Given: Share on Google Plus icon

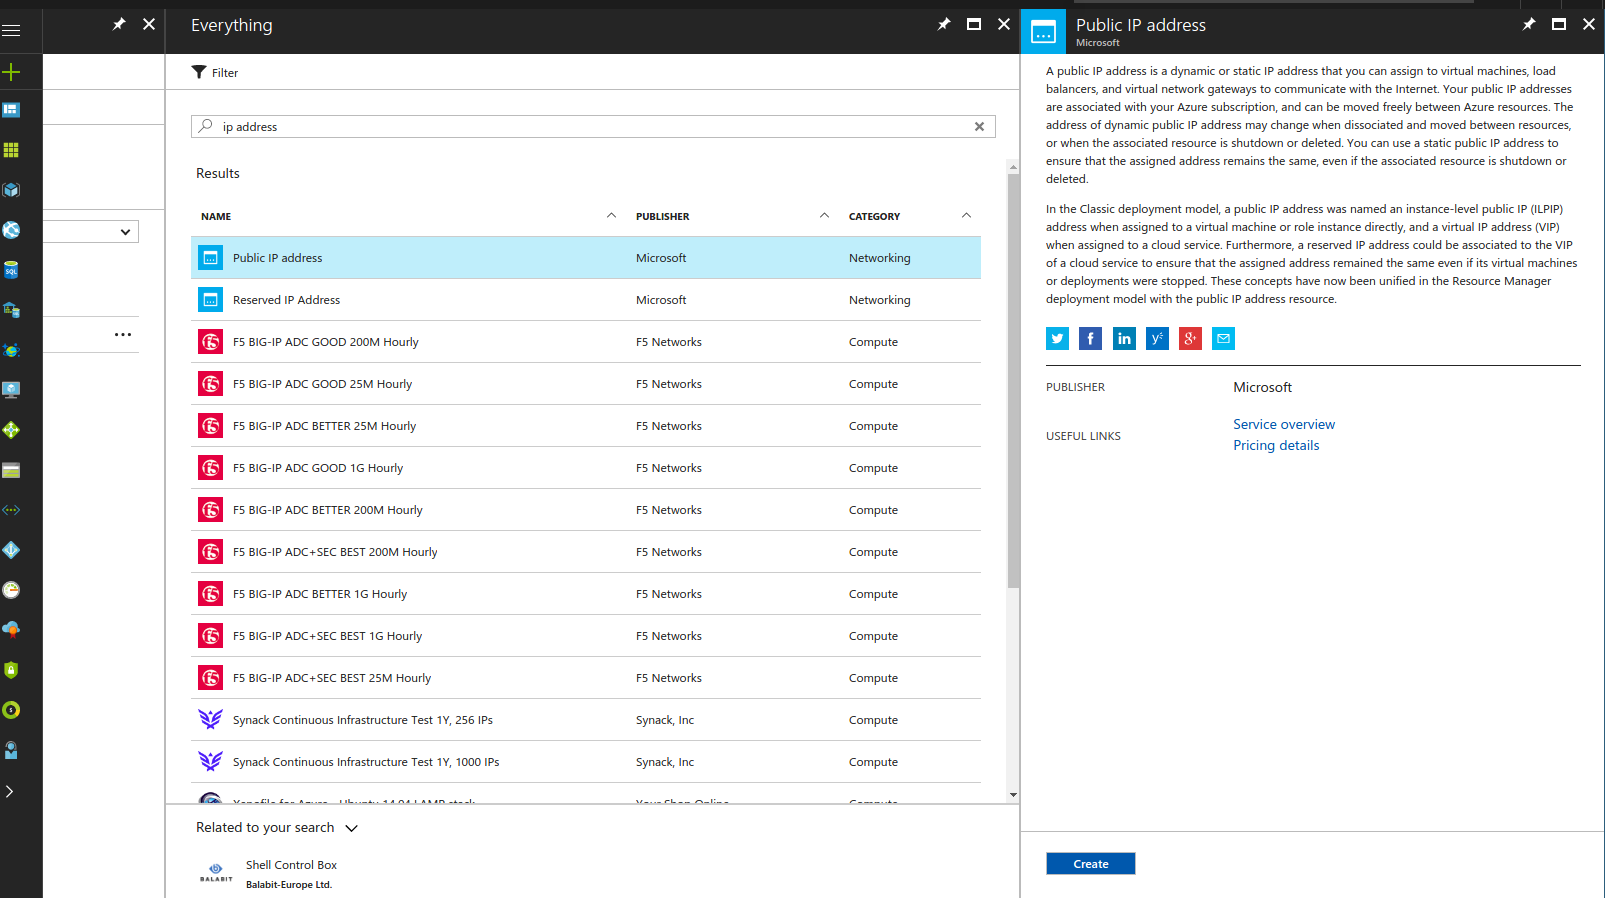Looking at the screenshot, I should (1190, 339).
